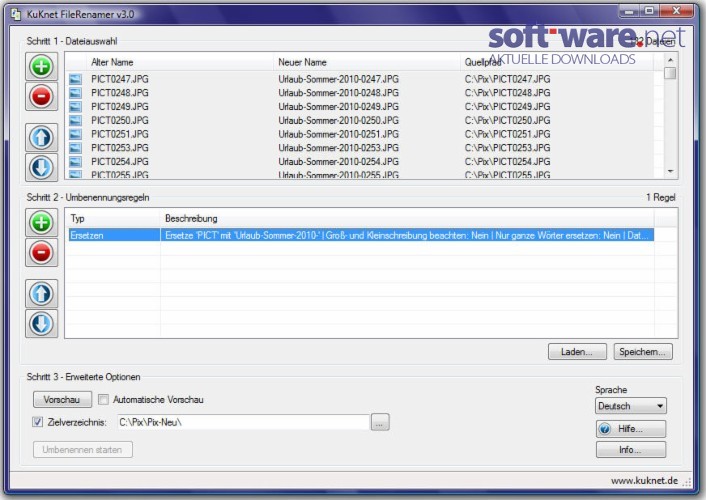Toggle the Automatische Vorschau checkbox
The width and height of the screenshot is (706, 500).
click(104, 400)
